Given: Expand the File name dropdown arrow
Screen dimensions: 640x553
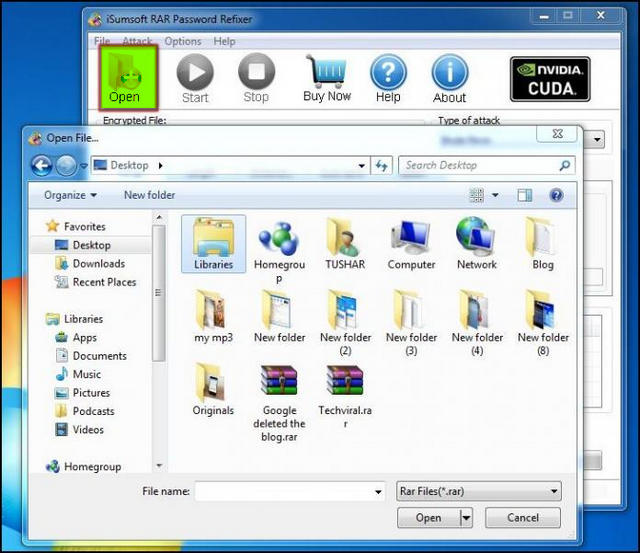Looking at the screenshot, I should (x=378, y=492).
